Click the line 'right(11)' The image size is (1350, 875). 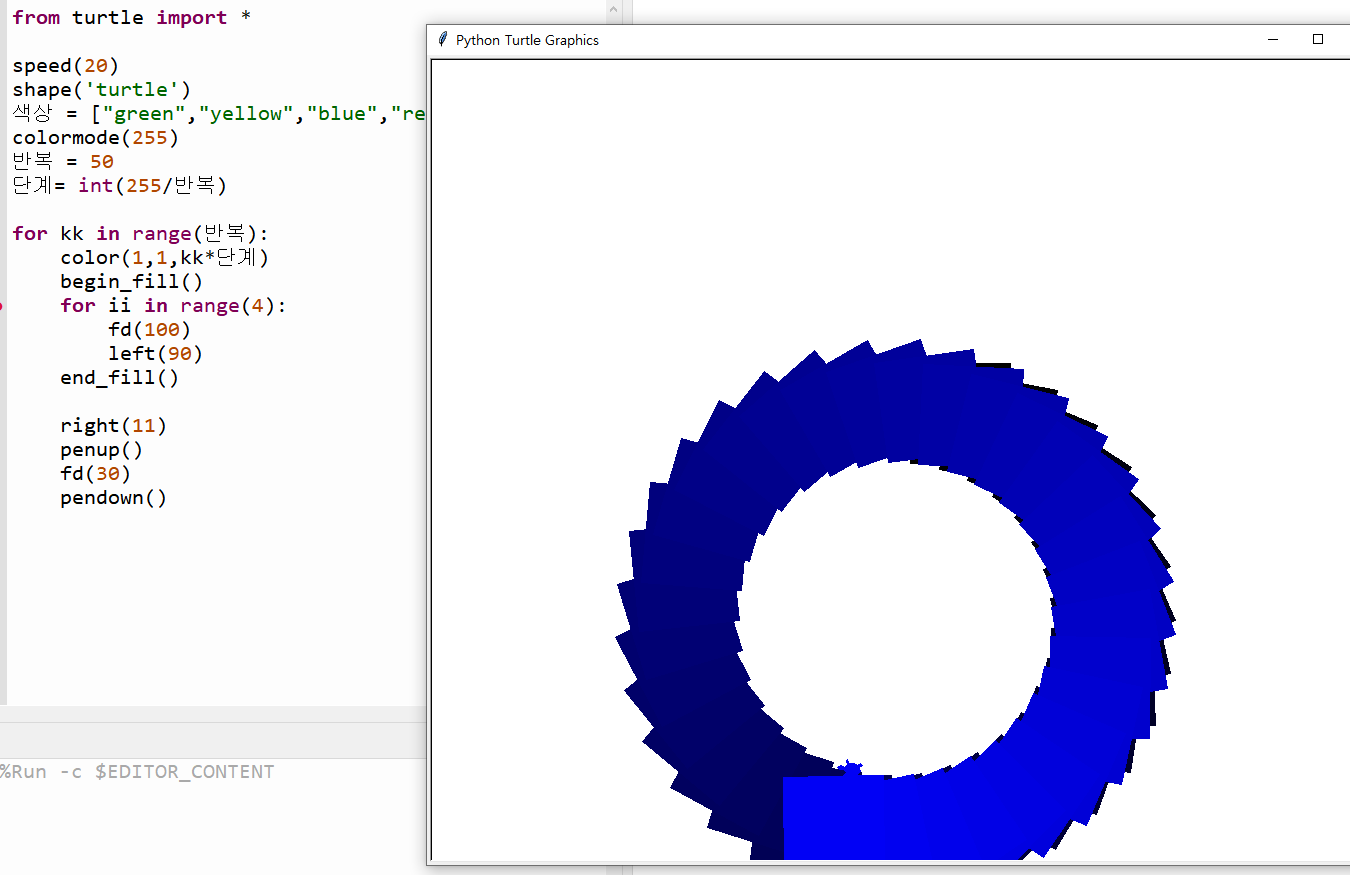click(x=113, y=426)
